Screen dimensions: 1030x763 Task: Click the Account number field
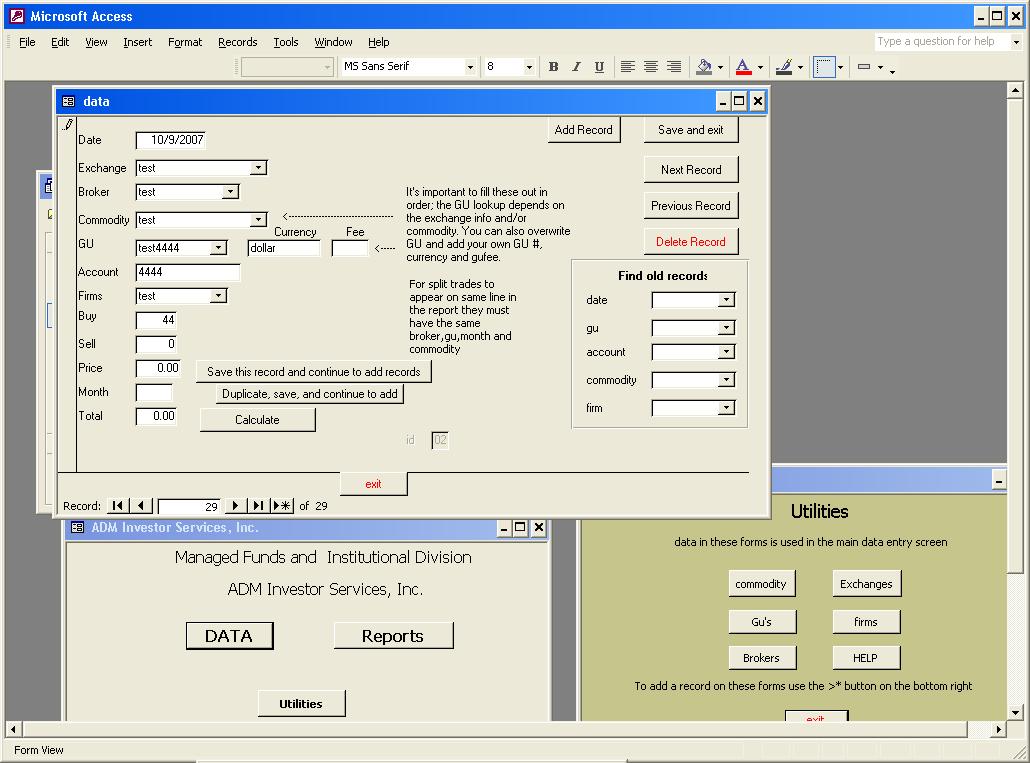[188, 272]
